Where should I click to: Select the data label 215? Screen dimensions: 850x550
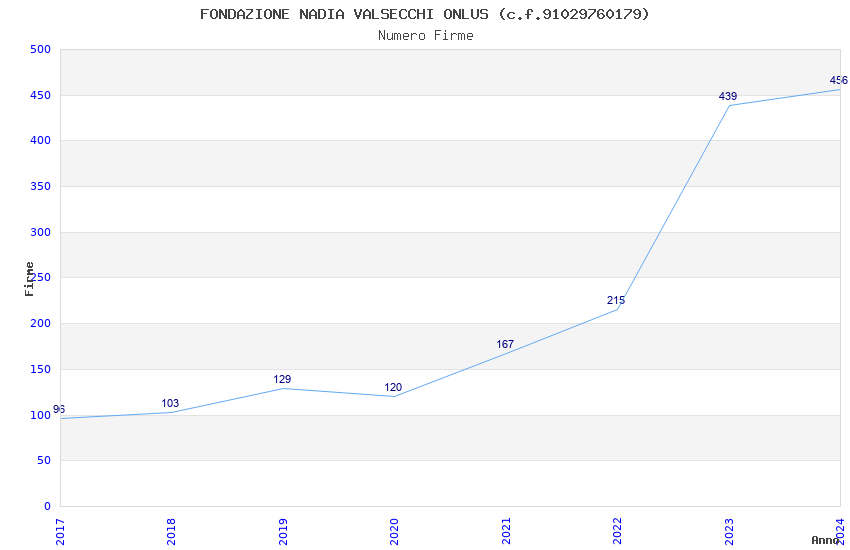(616, 300)
